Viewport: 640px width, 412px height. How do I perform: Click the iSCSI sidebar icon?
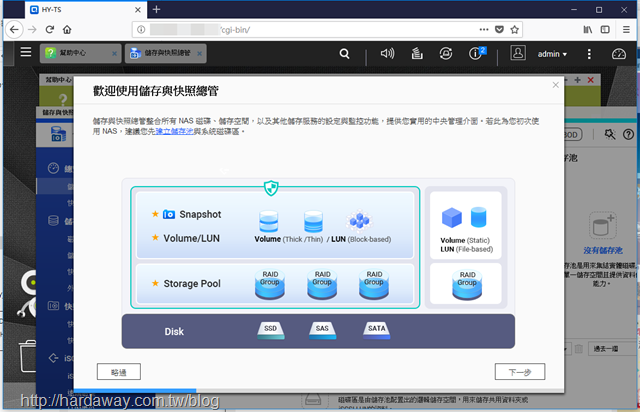[x=53, y=358]
